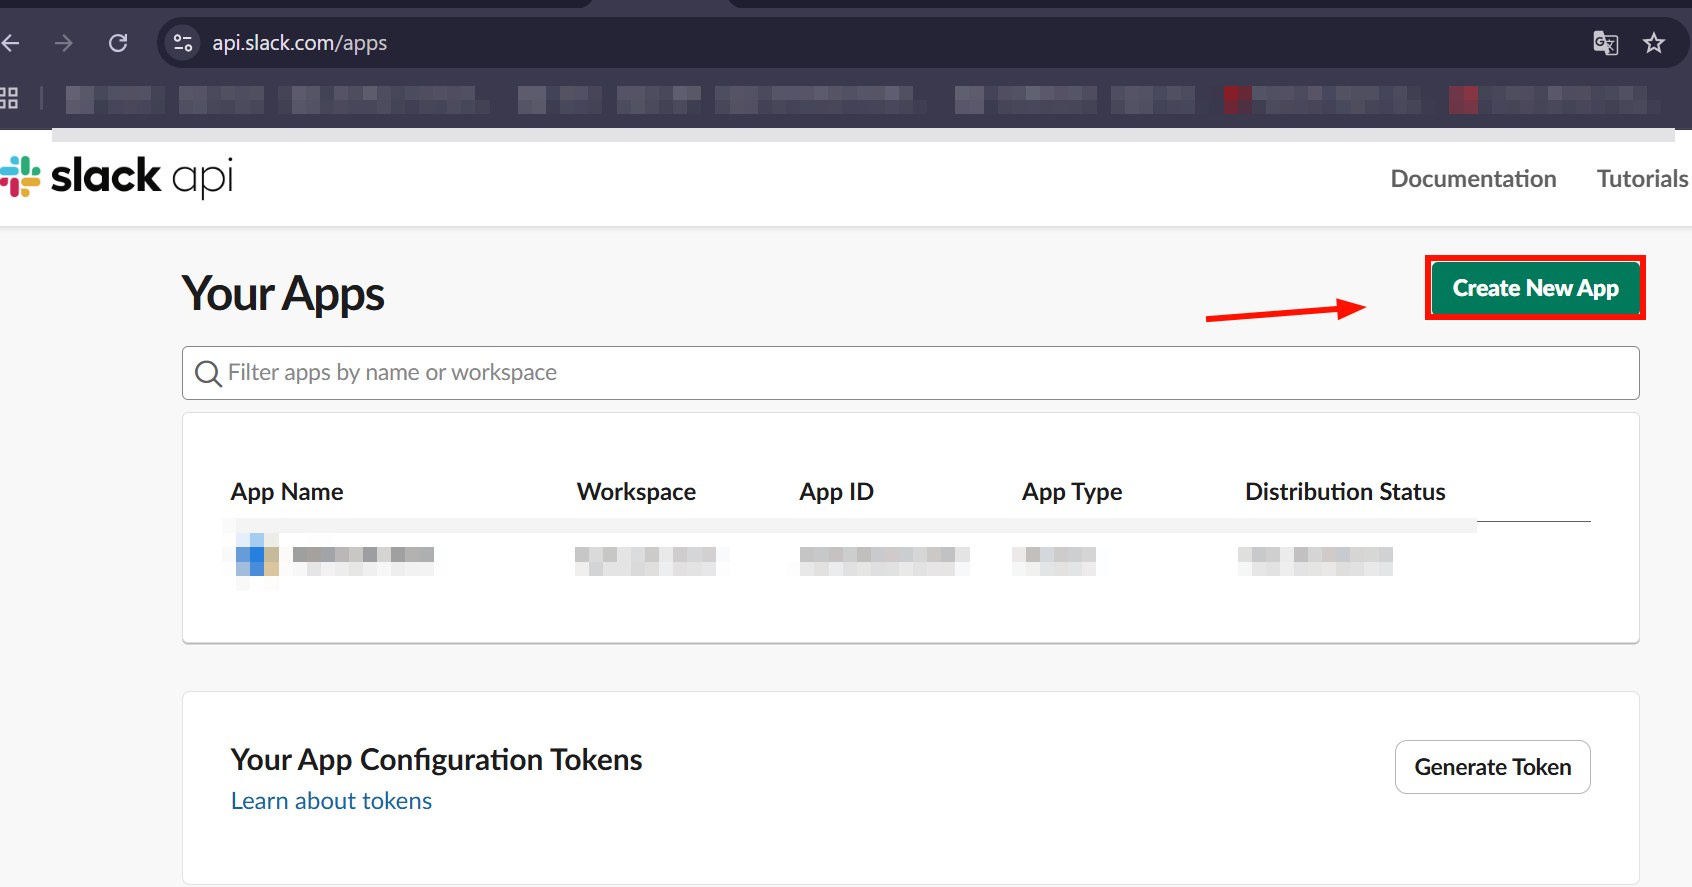
Task: Click the Your Apps heading
Action: (x=283, y=294)
